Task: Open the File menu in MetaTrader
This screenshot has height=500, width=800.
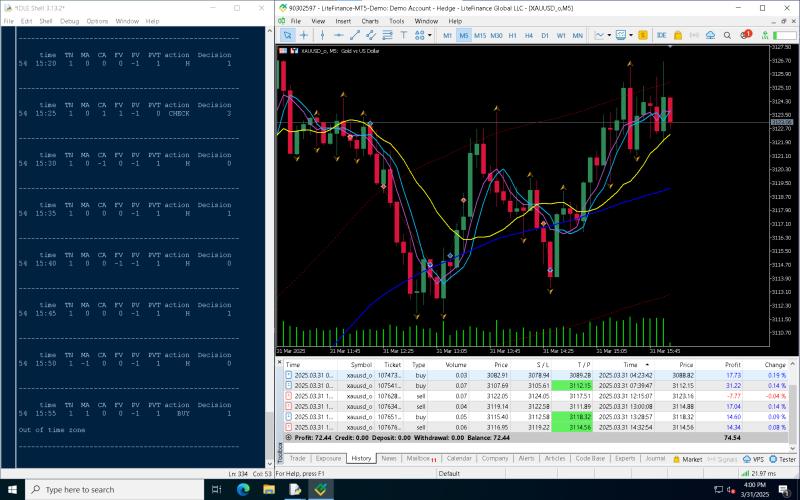Action: pos(296,21)
